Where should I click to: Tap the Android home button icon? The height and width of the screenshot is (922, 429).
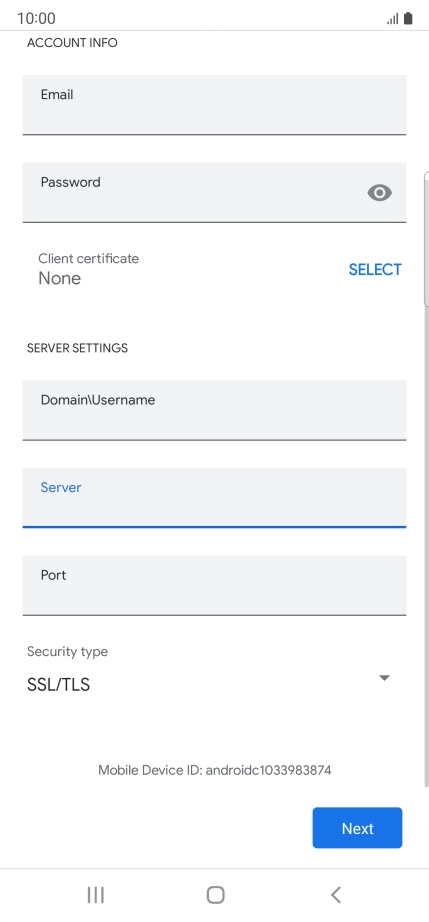pyautogui.click(x=216, y=894)
